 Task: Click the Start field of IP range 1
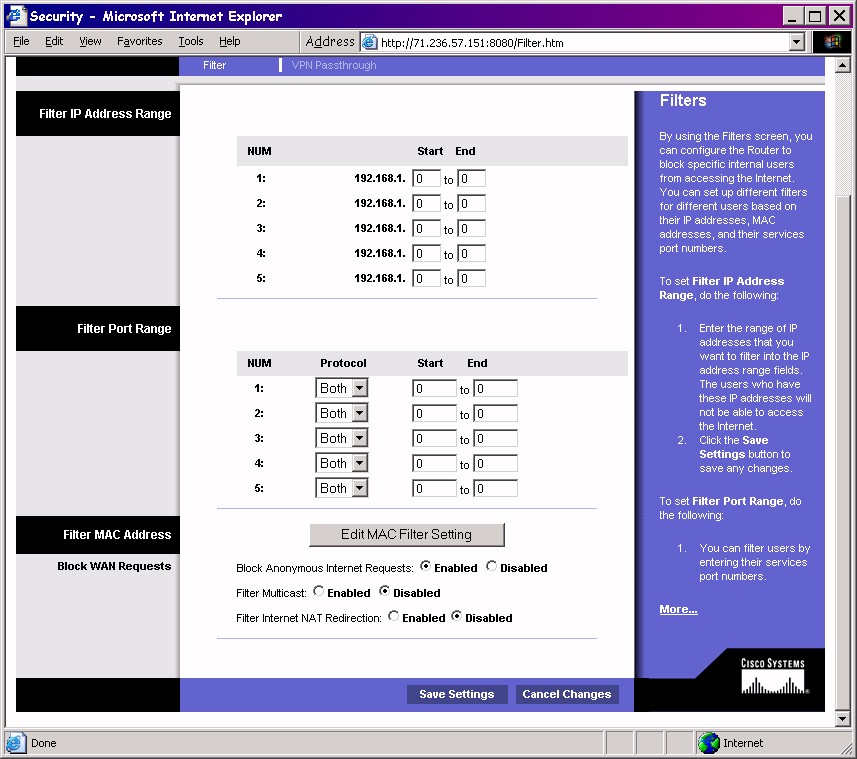426,179
